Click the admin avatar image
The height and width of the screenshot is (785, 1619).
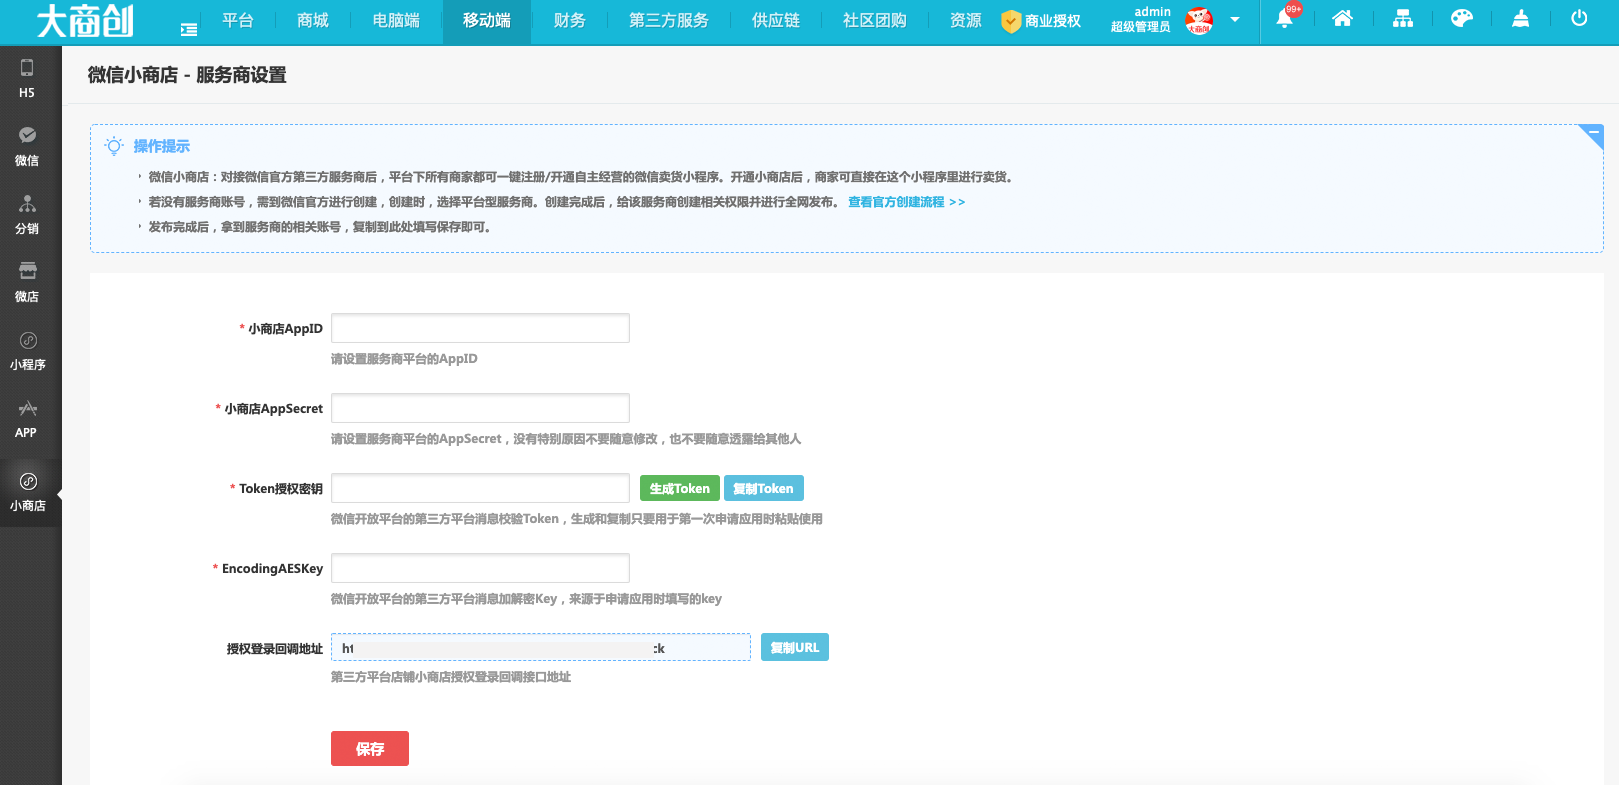(x=1199, y=20)
